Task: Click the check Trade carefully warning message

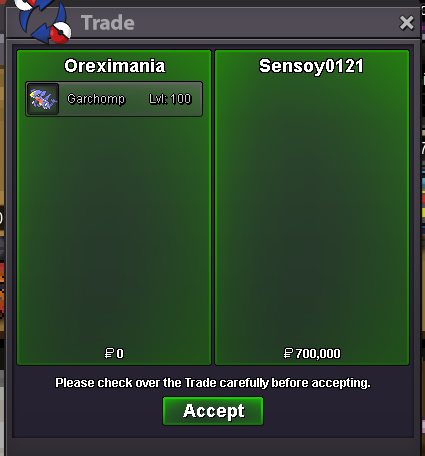Action: tap(213, 383)
